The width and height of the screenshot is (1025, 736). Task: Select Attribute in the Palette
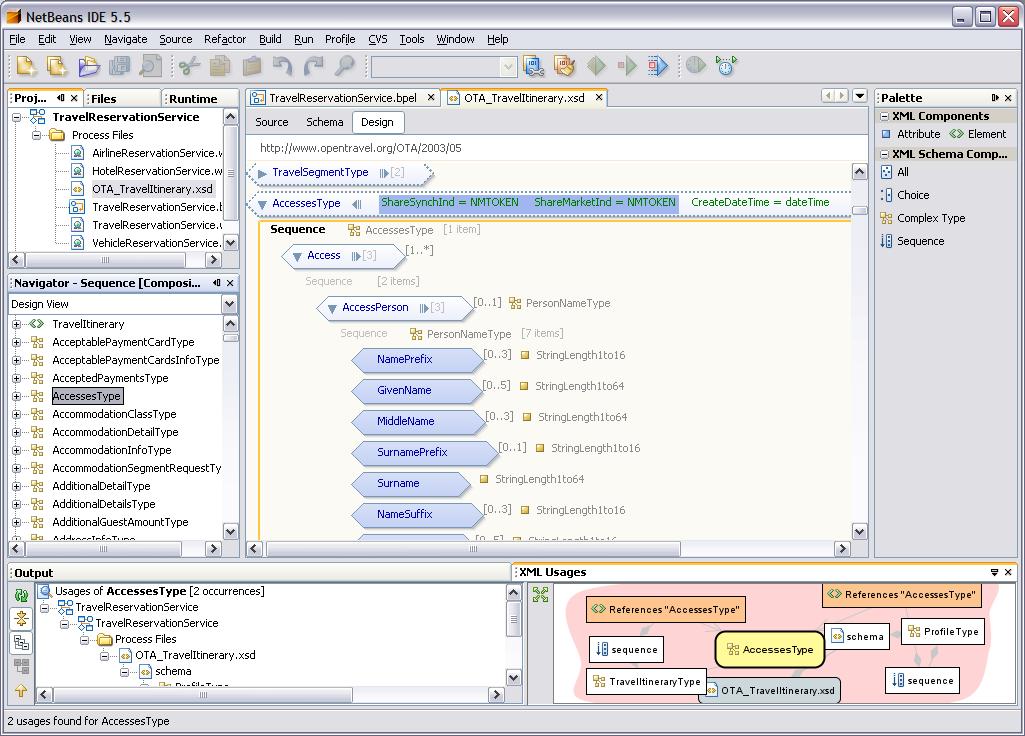tap(911, 134)
